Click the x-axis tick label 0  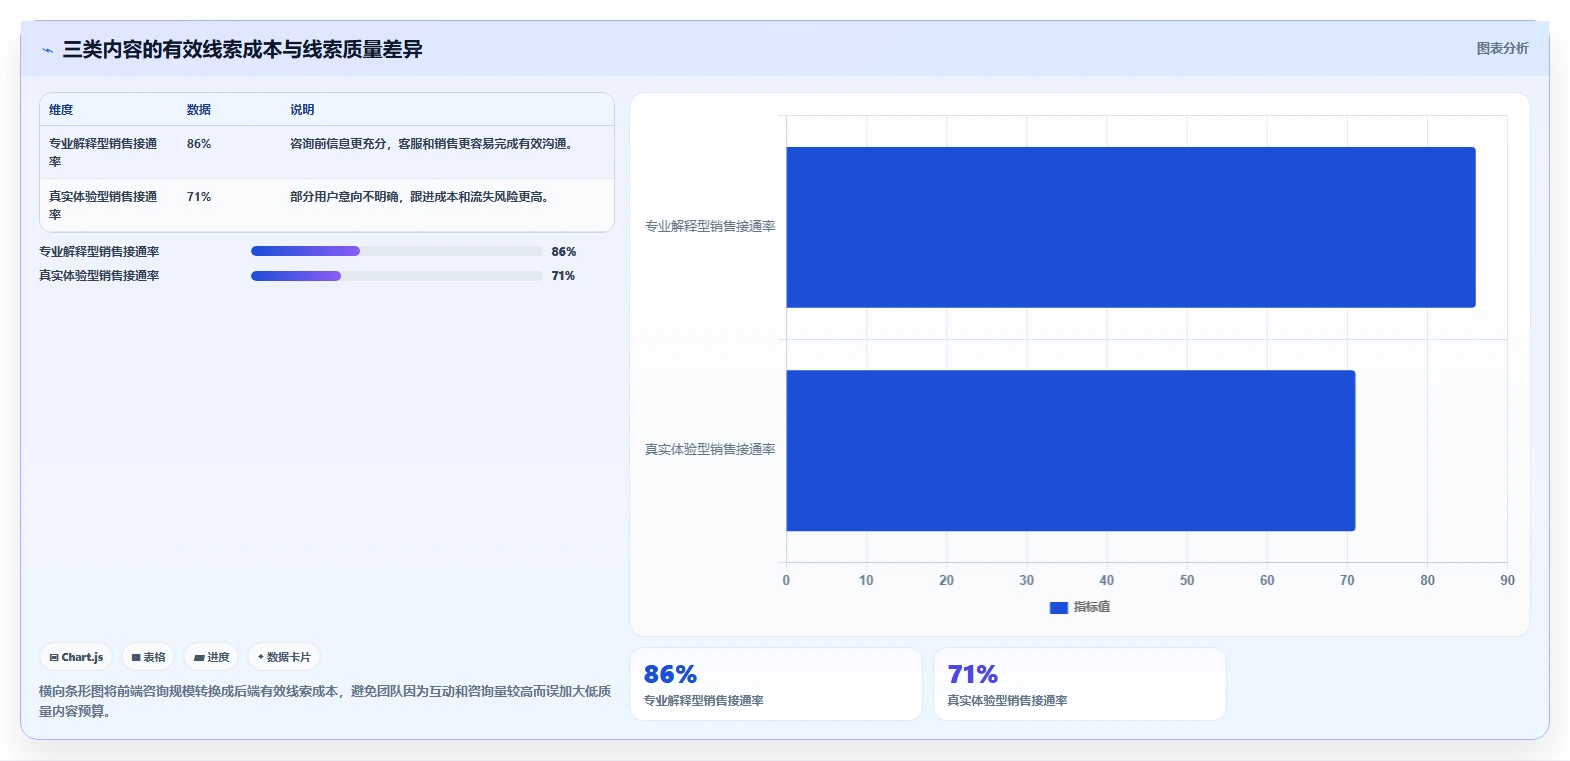pos(786,580)
